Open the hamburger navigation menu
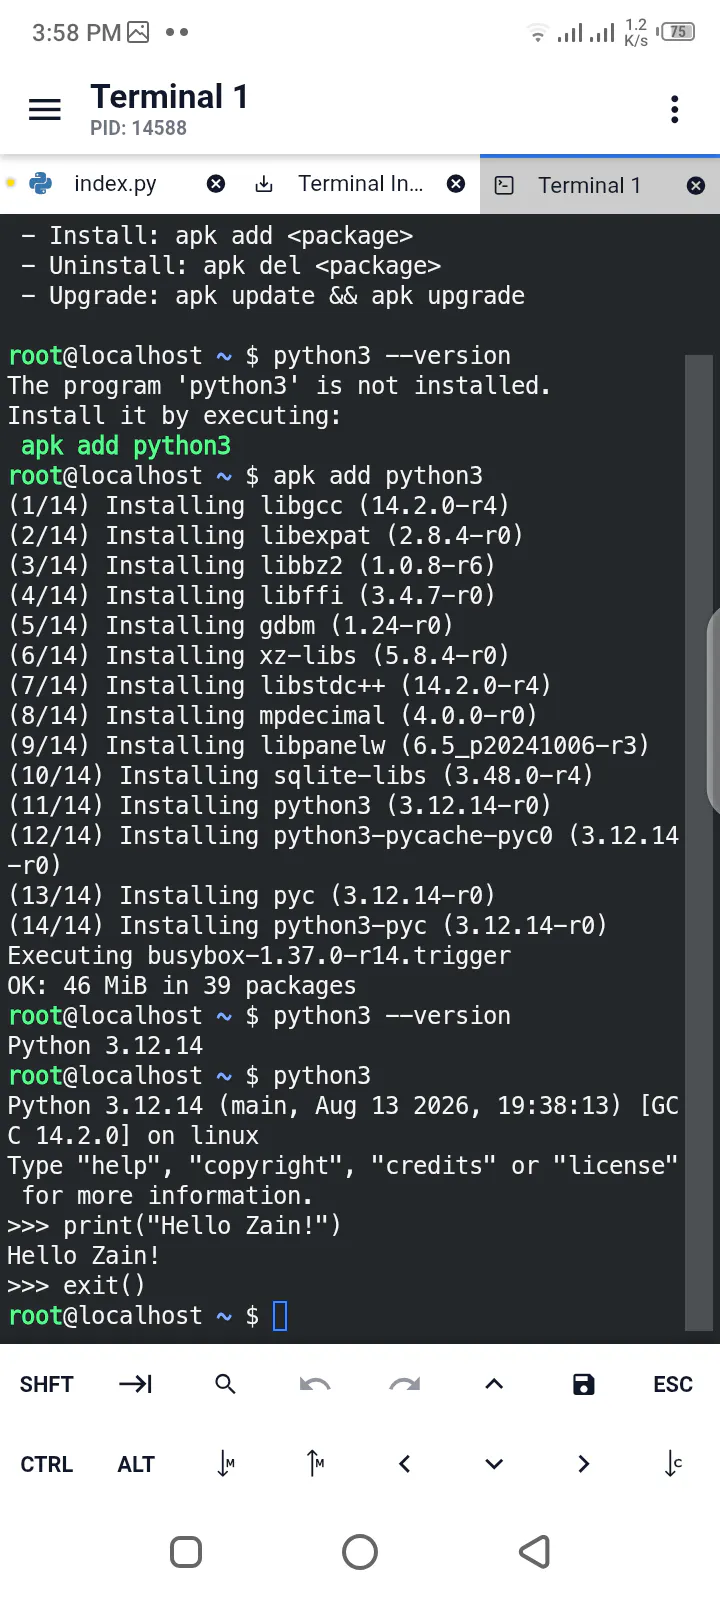Image resolution: width=720 pixels, height=1600 pixels. pos(45,109)
